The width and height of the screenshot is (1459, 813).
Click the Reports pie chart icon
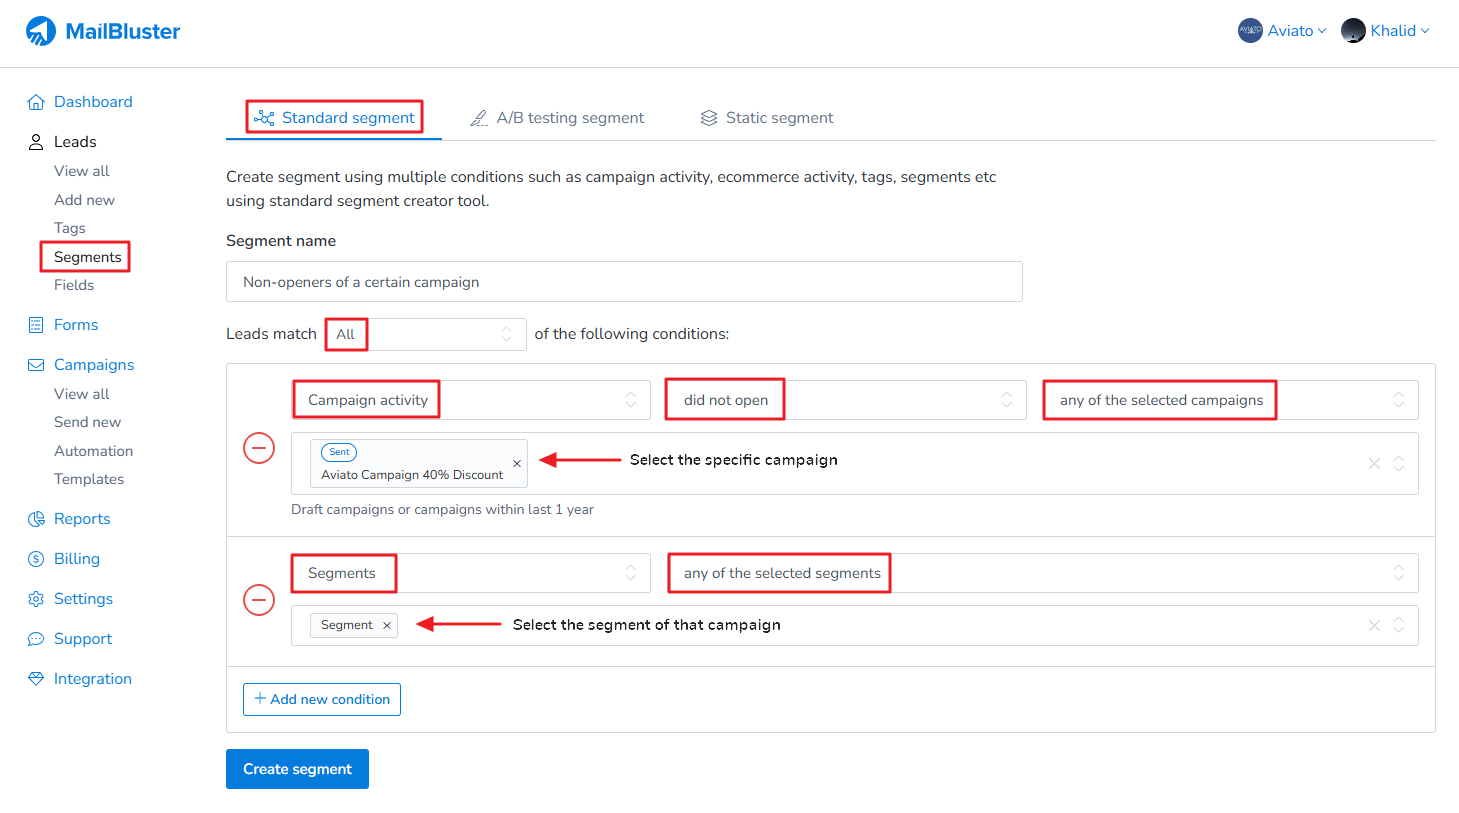(36, 519)
